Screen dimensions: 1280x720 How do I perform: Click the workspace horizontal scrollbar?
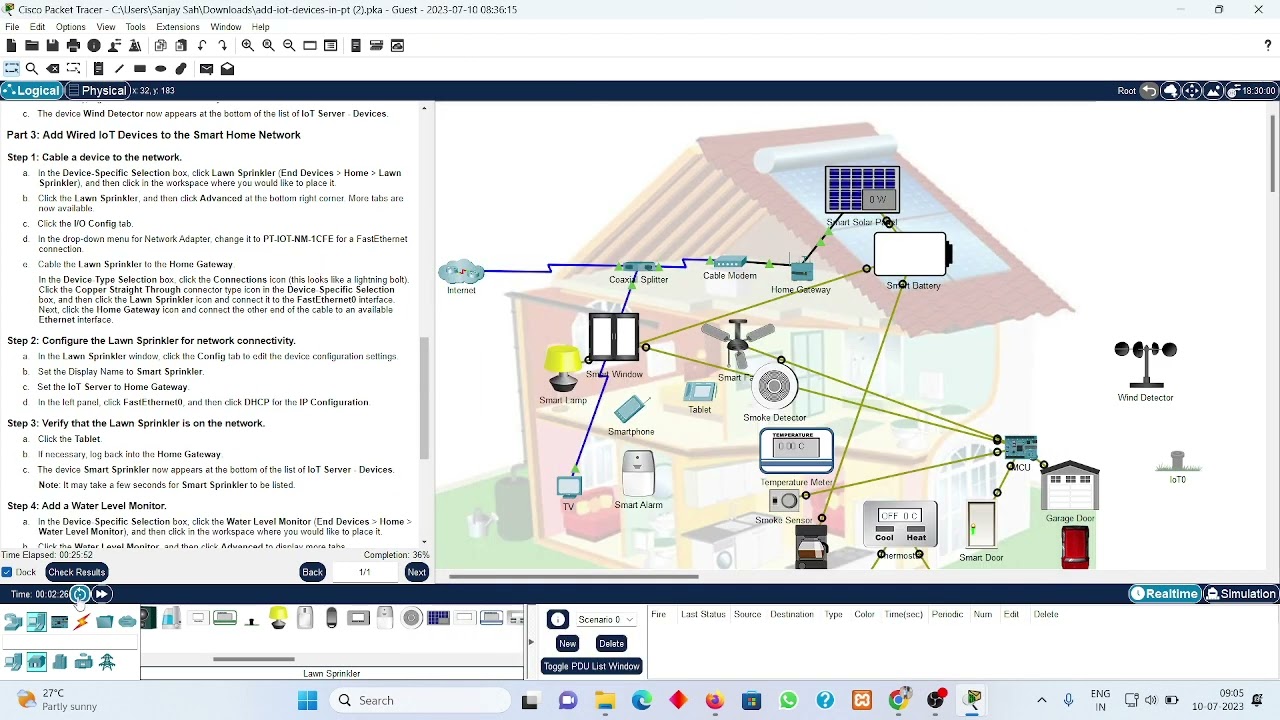tap(574, 576)
